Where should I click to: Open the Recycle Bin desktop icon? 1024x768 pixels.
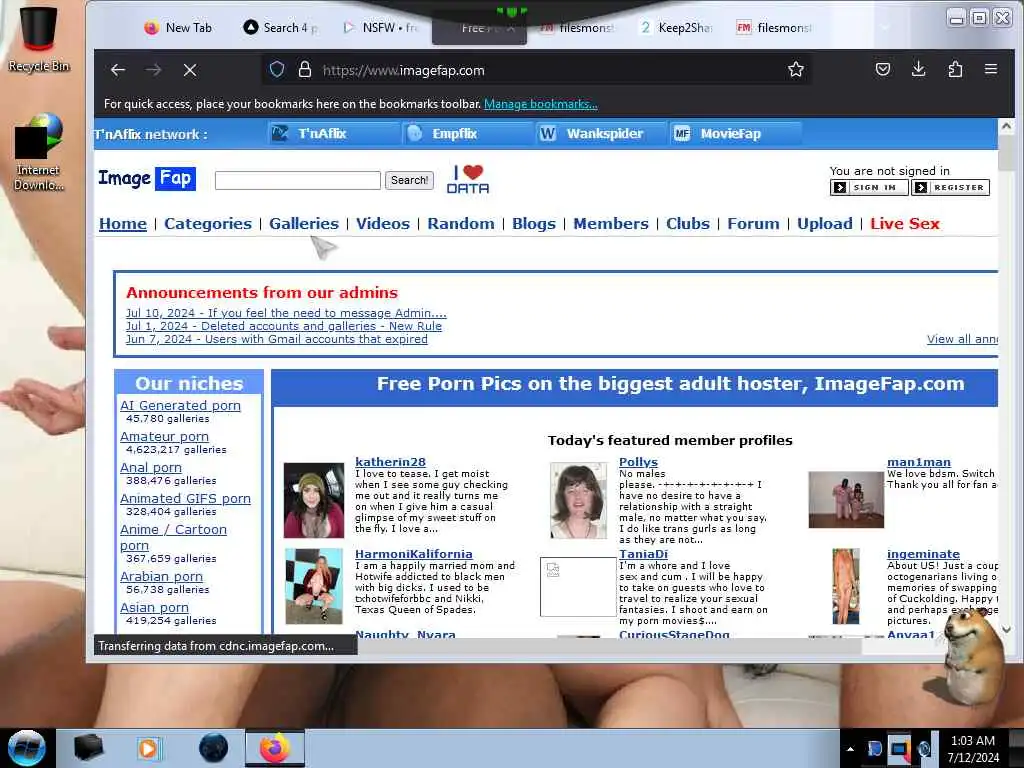click(39, 39)
